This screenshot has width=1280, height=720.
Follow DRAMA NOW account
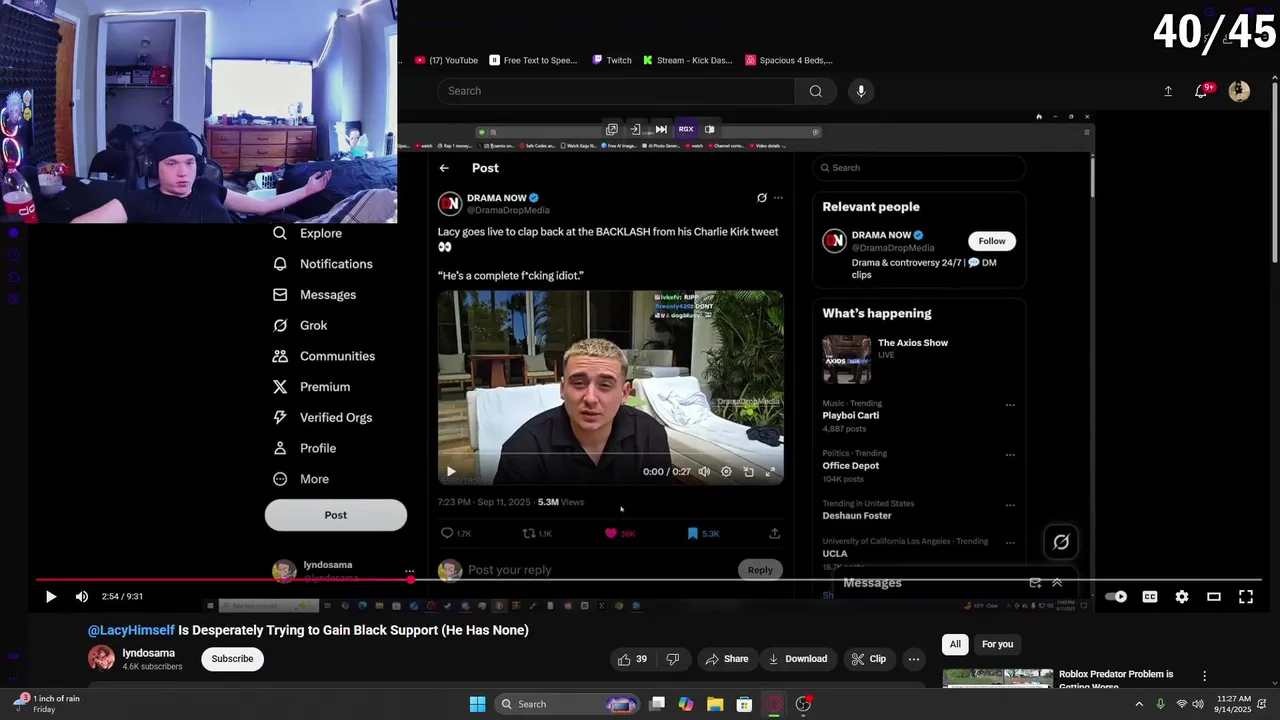pos(992,241)
